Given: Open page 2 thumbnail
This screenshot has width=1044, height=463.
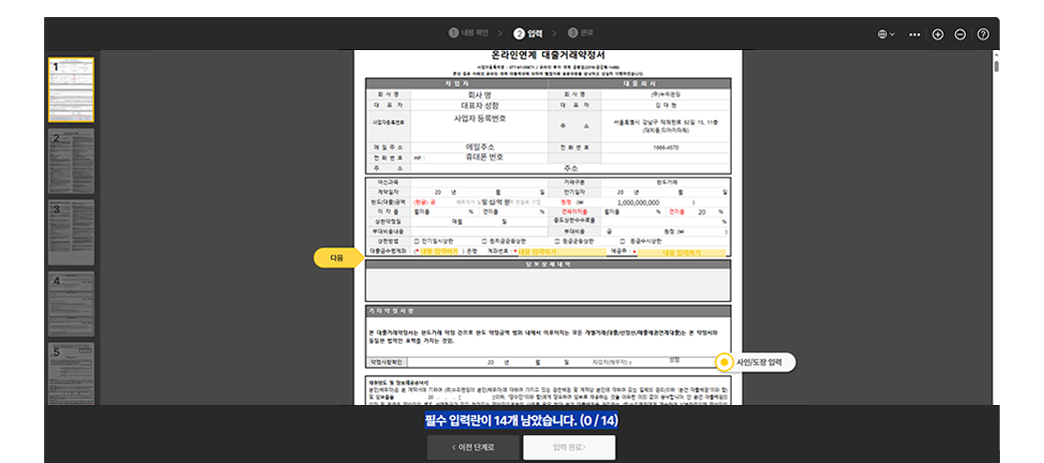Looking at the screenshot, I should click(71, 162).
